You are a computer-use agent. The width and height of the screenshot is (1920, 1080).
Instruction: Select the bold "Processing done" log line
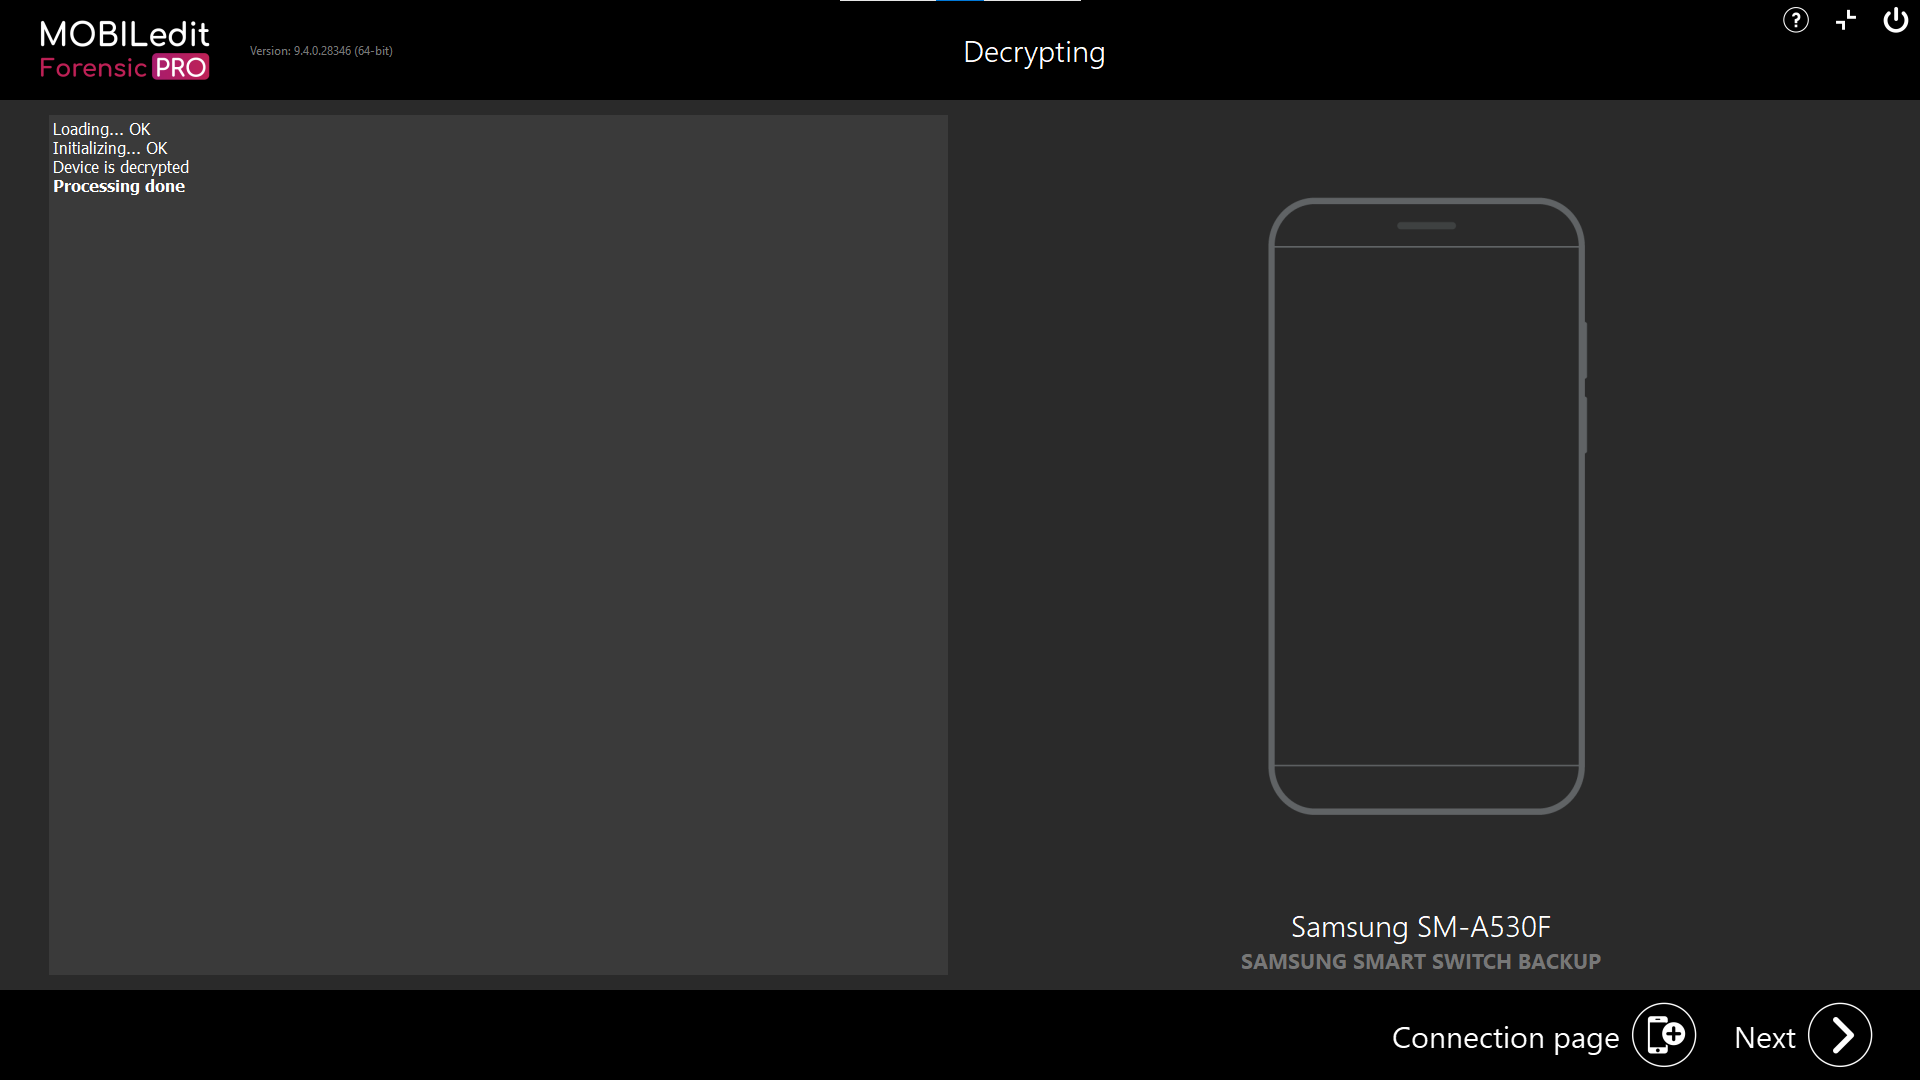119,186
